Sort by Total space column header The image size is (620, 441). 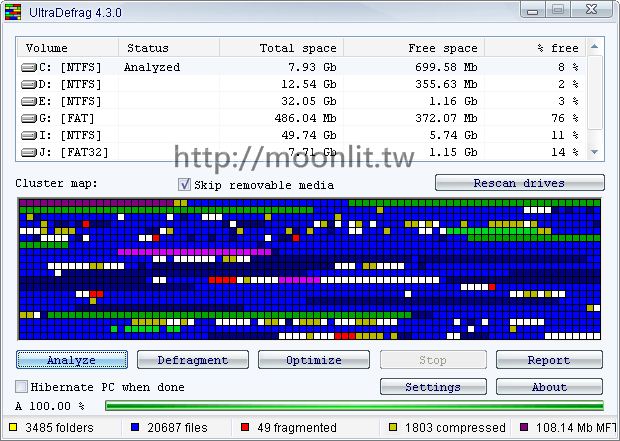281,48
